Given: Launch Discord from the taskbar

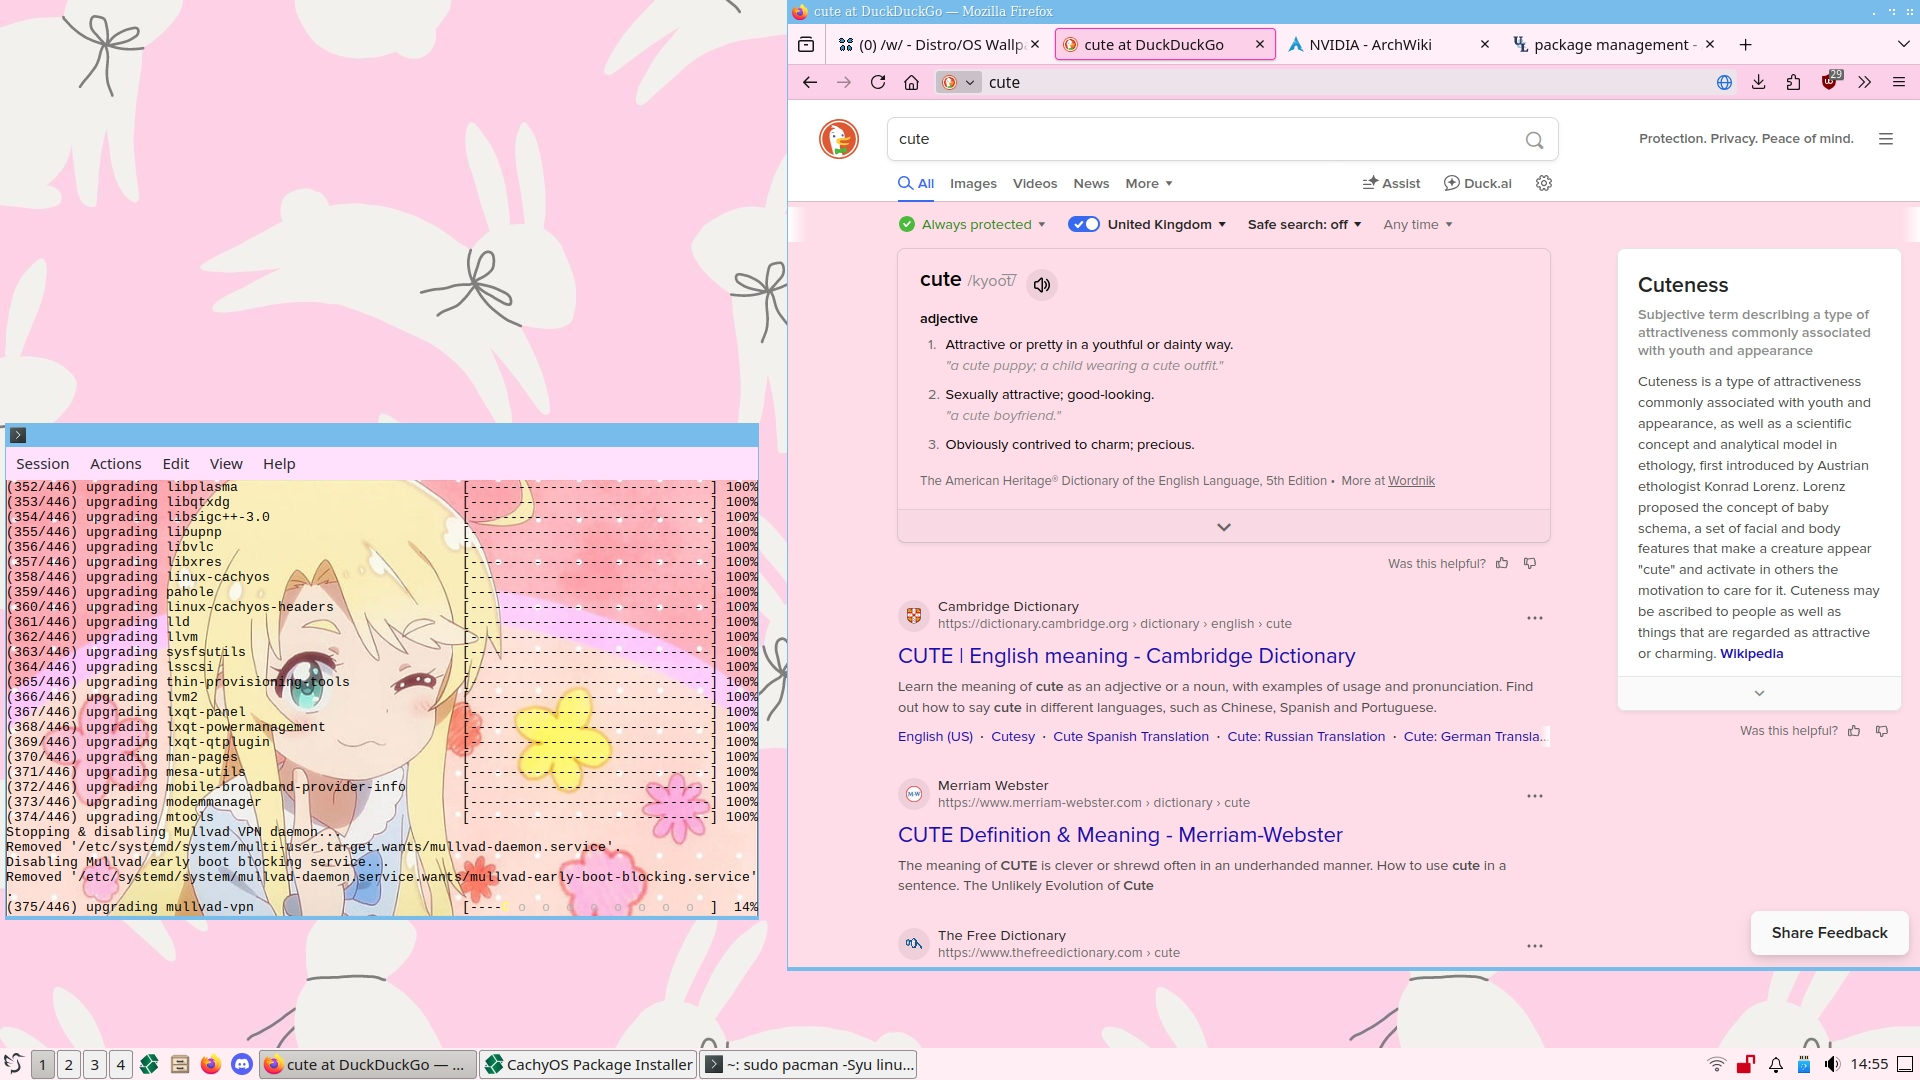Looking at the screenshot, I should click(x=242, y=1065).
